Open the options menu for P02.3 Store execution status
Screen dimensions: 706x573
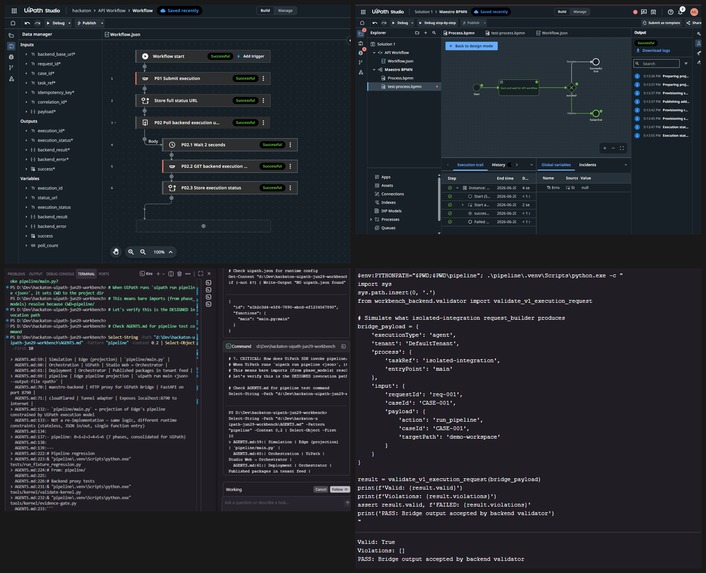pyautogui.click(x=290, y=188)
